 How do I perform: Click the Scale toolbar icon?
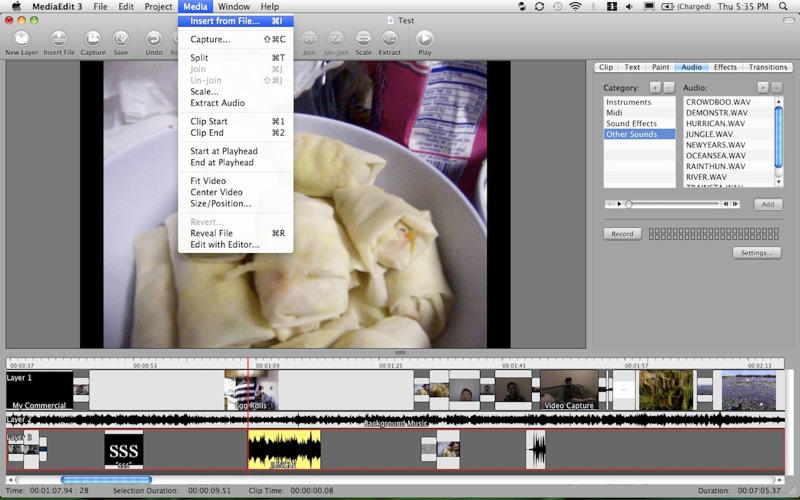click(363, 39)
